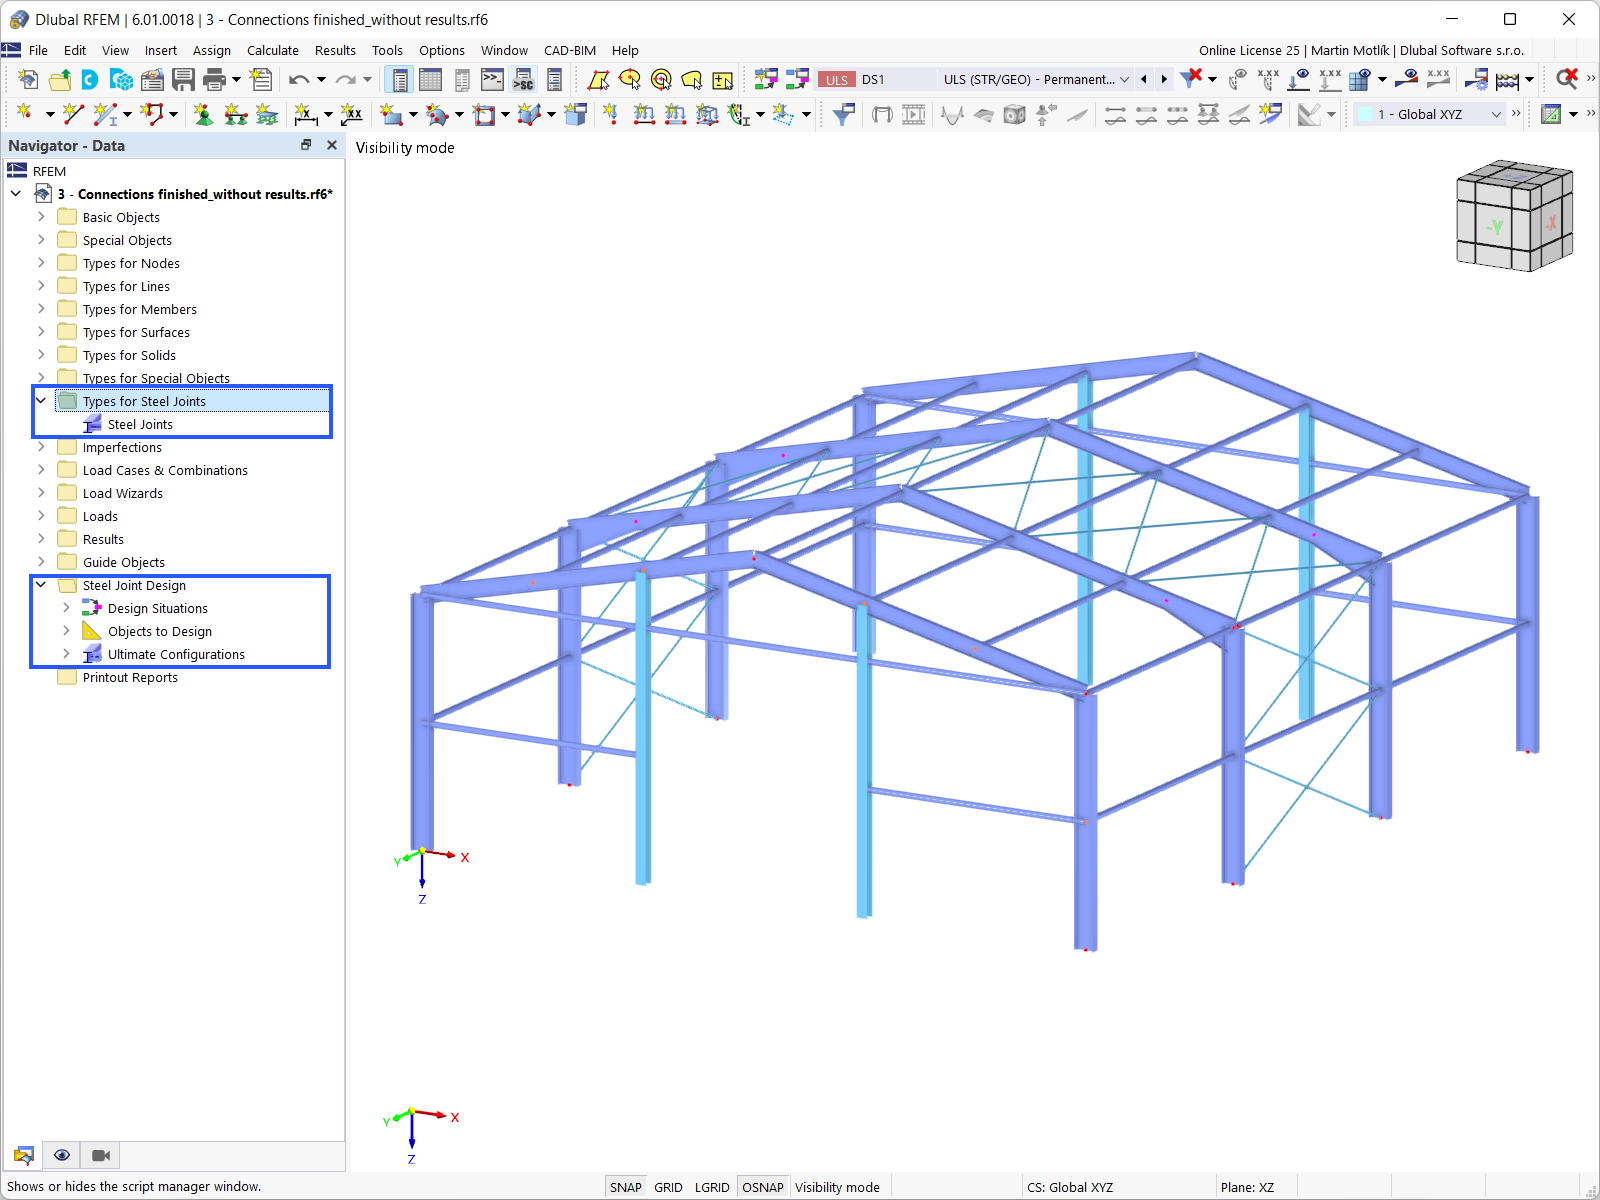Screen dimensions: 1600x1200
Task: Save the current model
Action: [184, 79]
